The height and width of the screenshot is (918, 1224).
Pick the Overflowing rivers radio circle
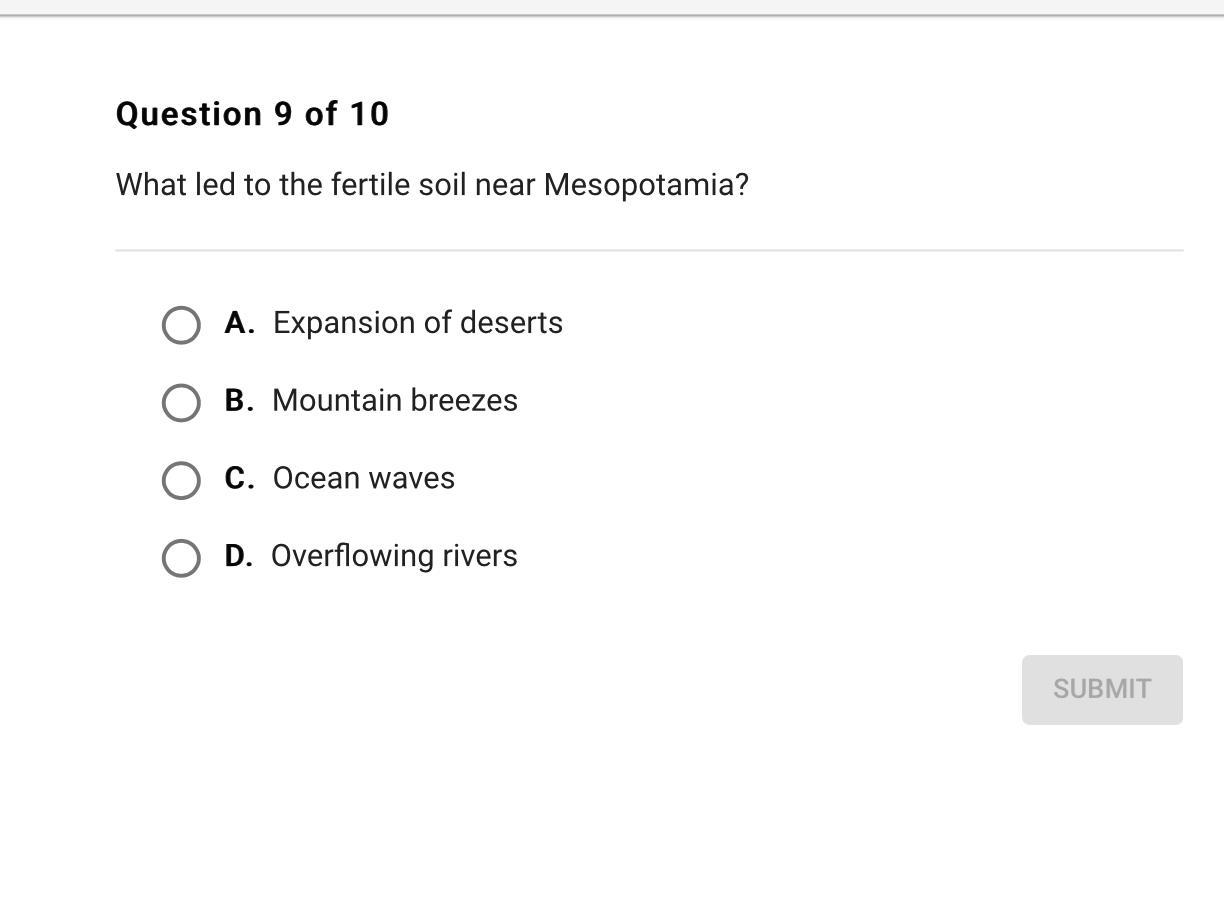[181, 558]
